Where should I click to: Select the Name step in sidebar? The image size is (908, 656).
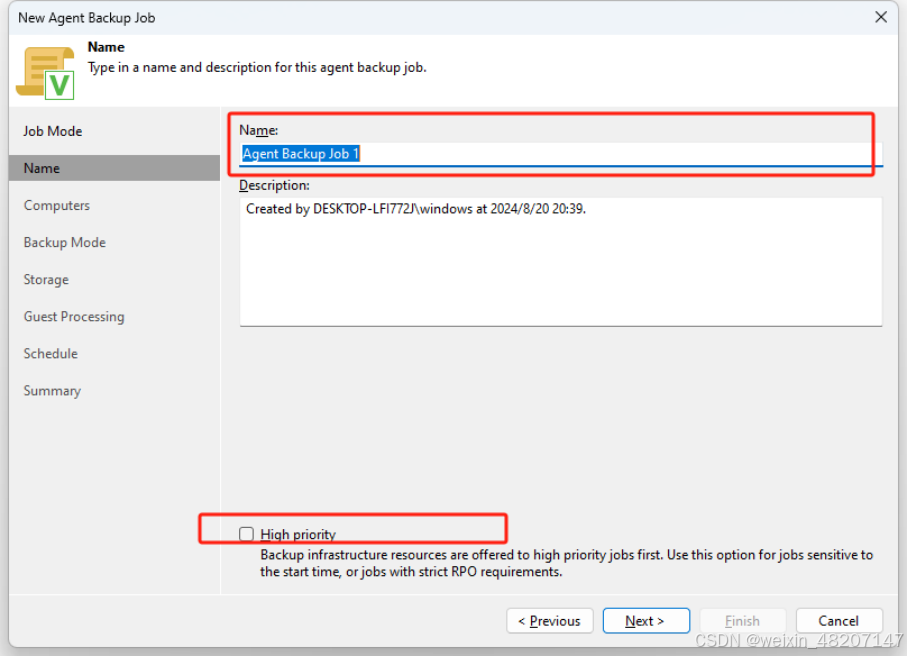[115, 168]
